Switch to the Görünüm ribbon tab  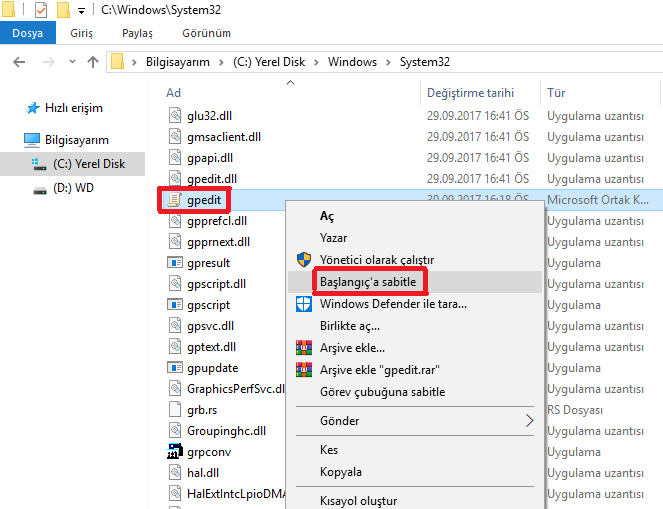click(x=206, y=33)
